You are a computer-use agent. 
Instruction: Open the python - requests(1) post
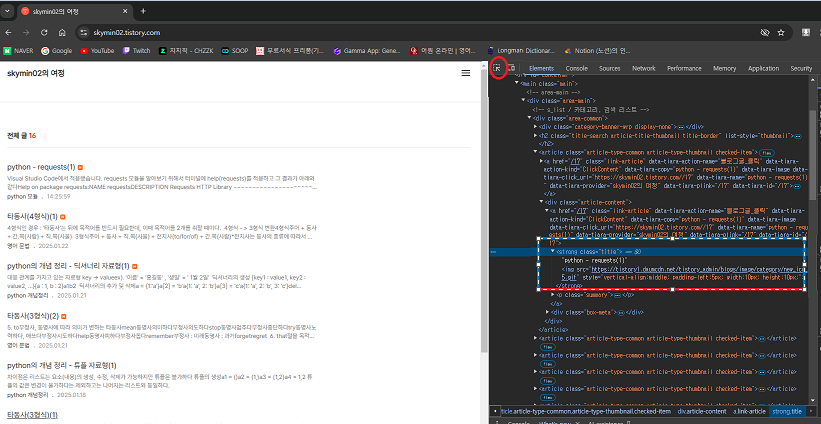[x=41, y=167]
